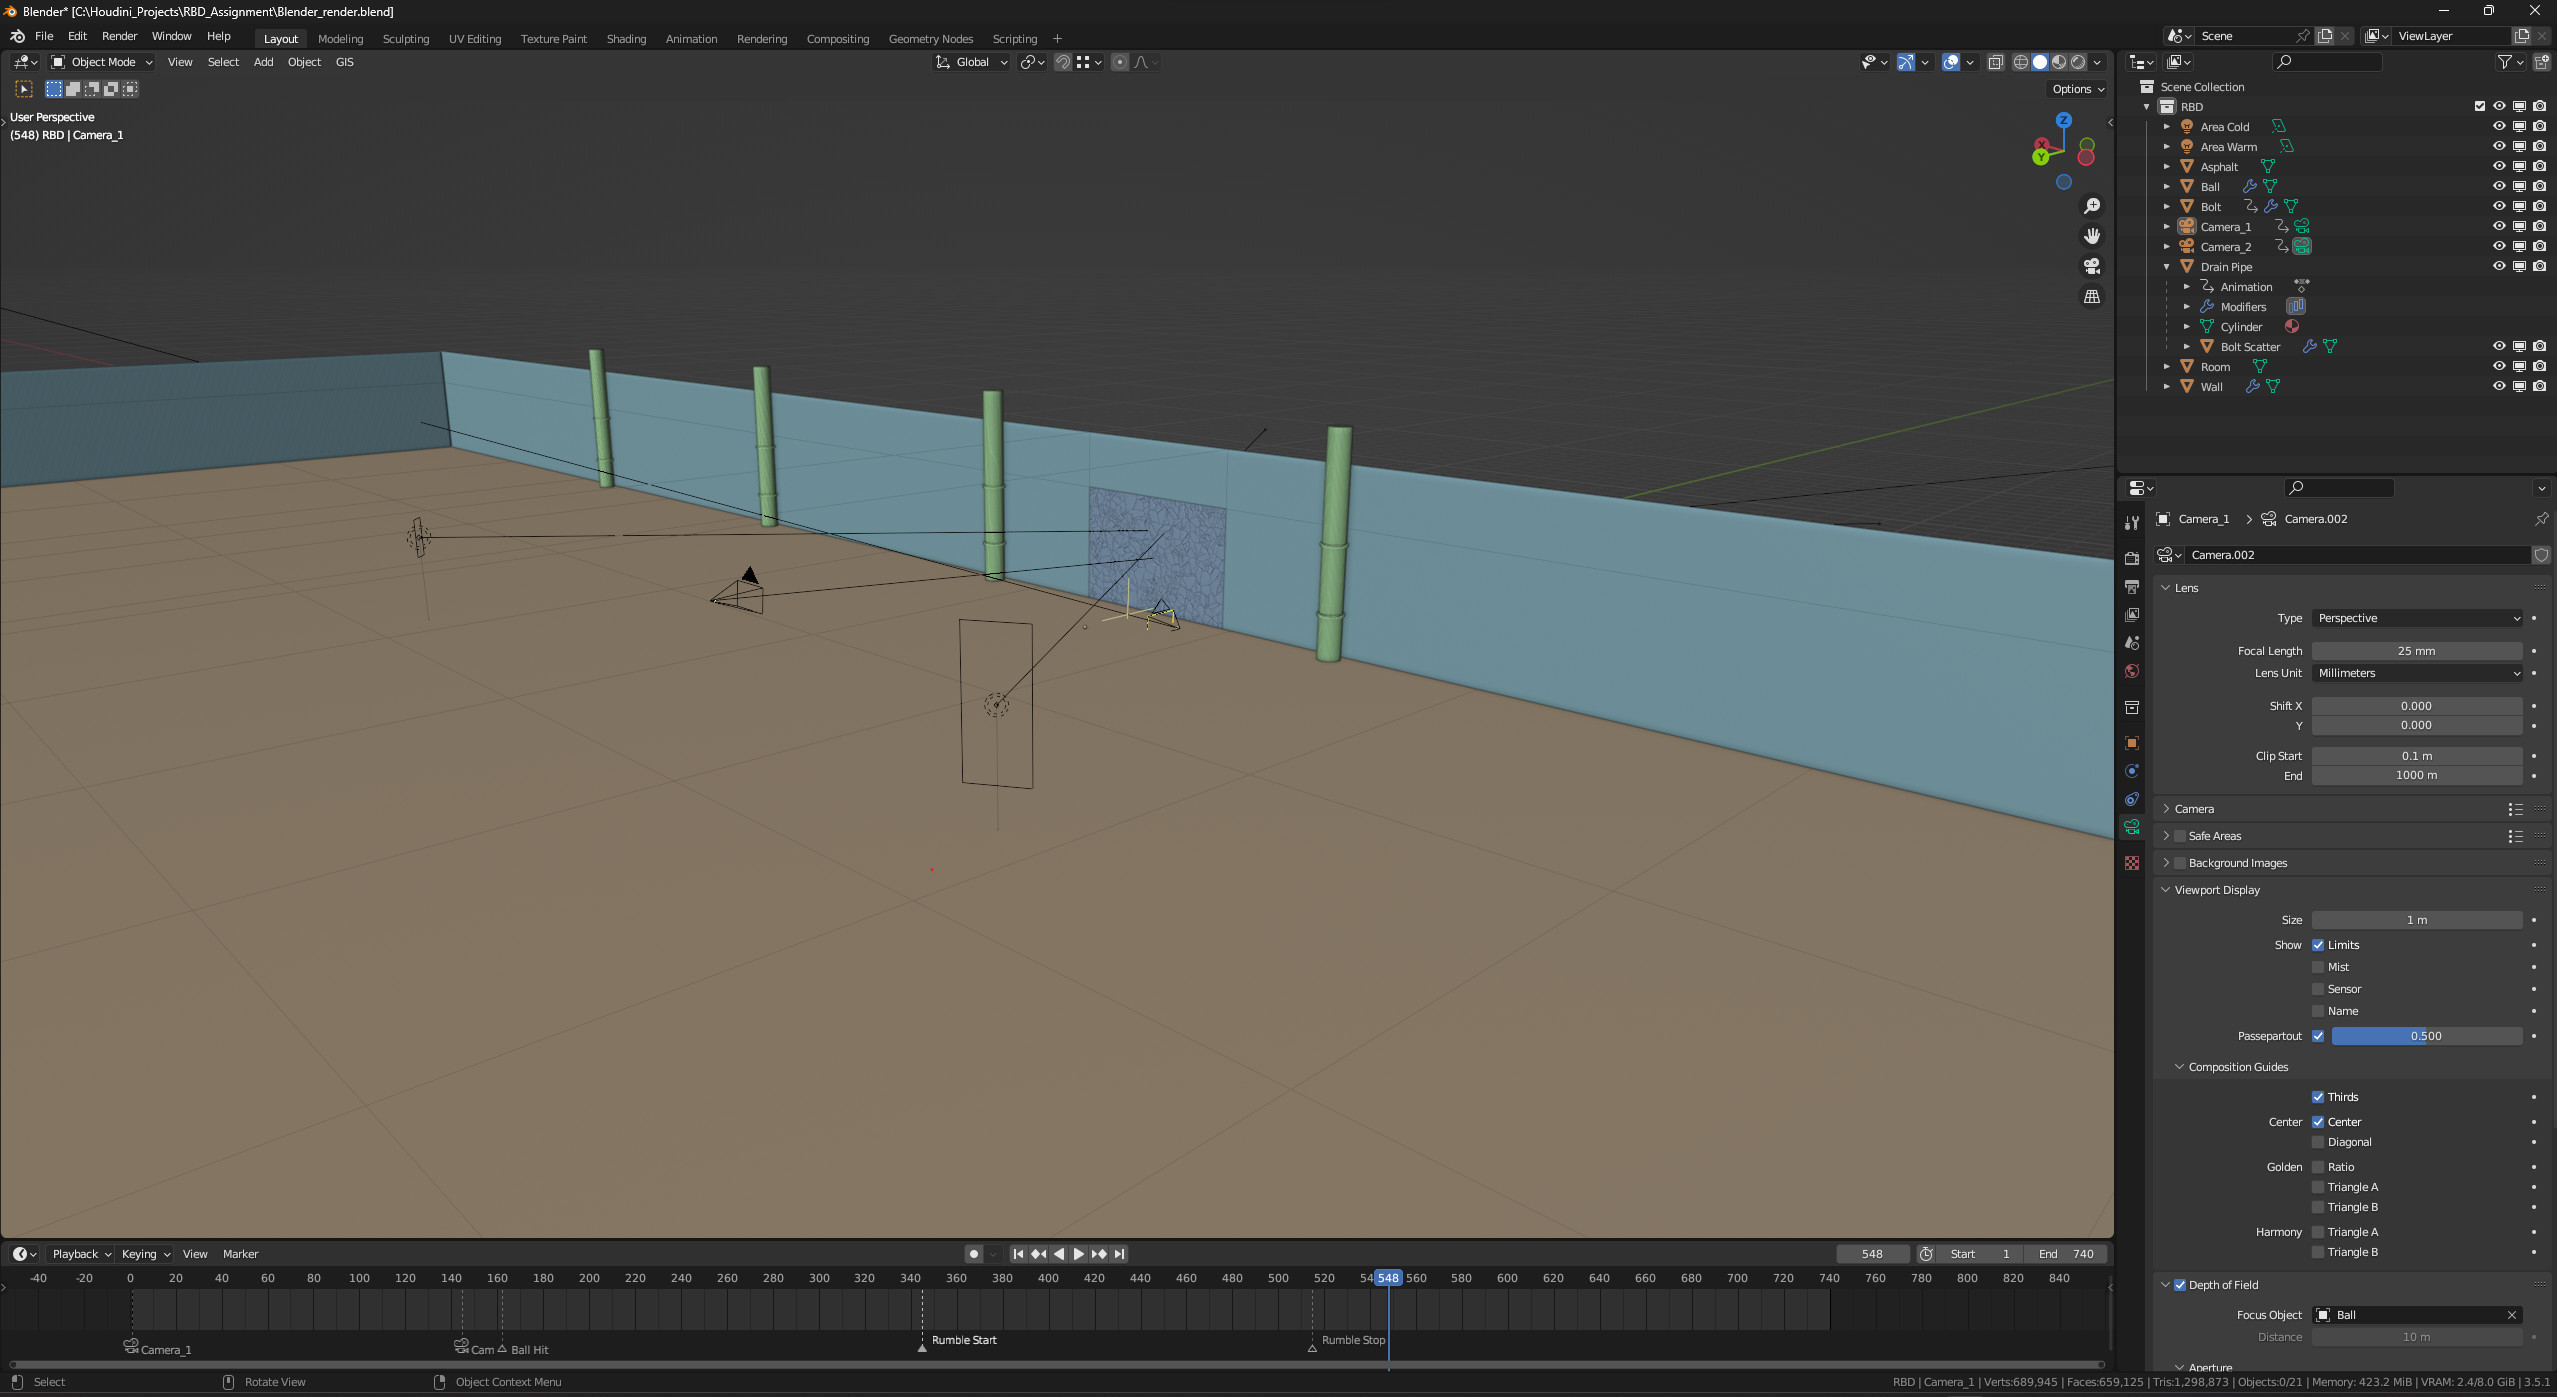Jump to the last frame with playback controls
This screenshot has height=1397, width=2557.
point(1119,1253)
